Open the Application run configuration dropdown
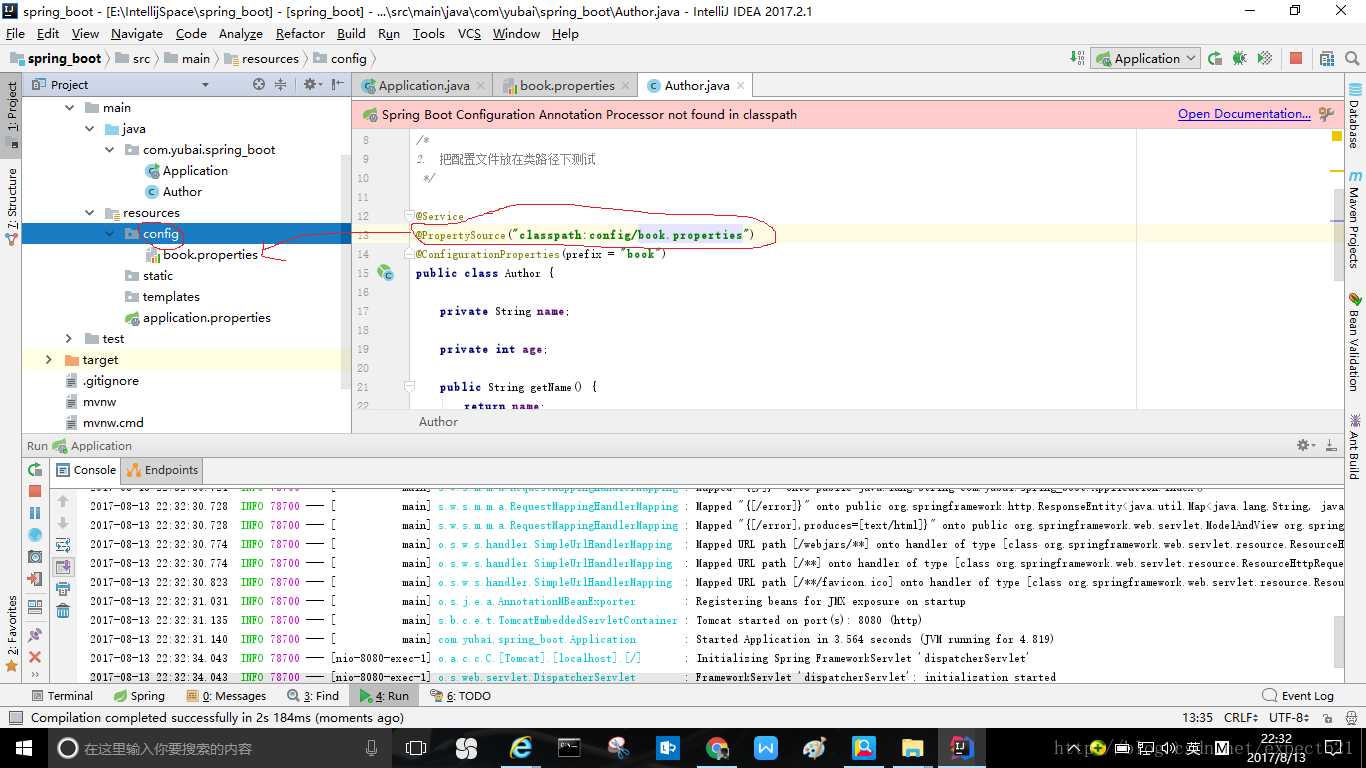This screenshot has height=768, width=1366. tap(1145, 58)
